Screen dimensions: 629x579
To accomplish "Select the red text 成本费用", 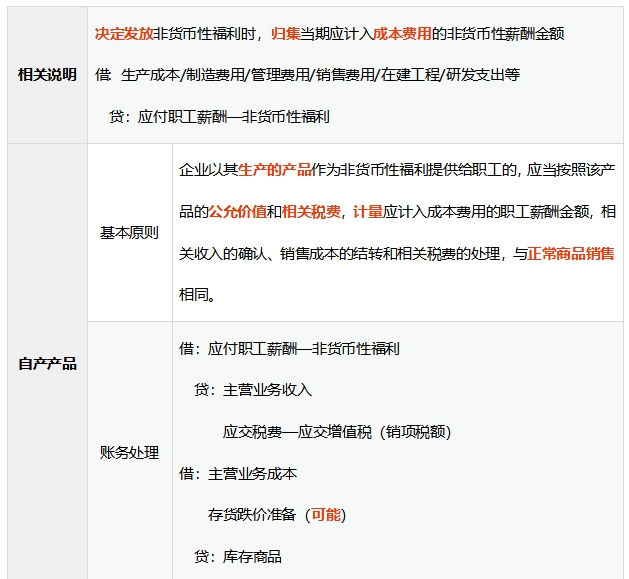I will [402, 33].
